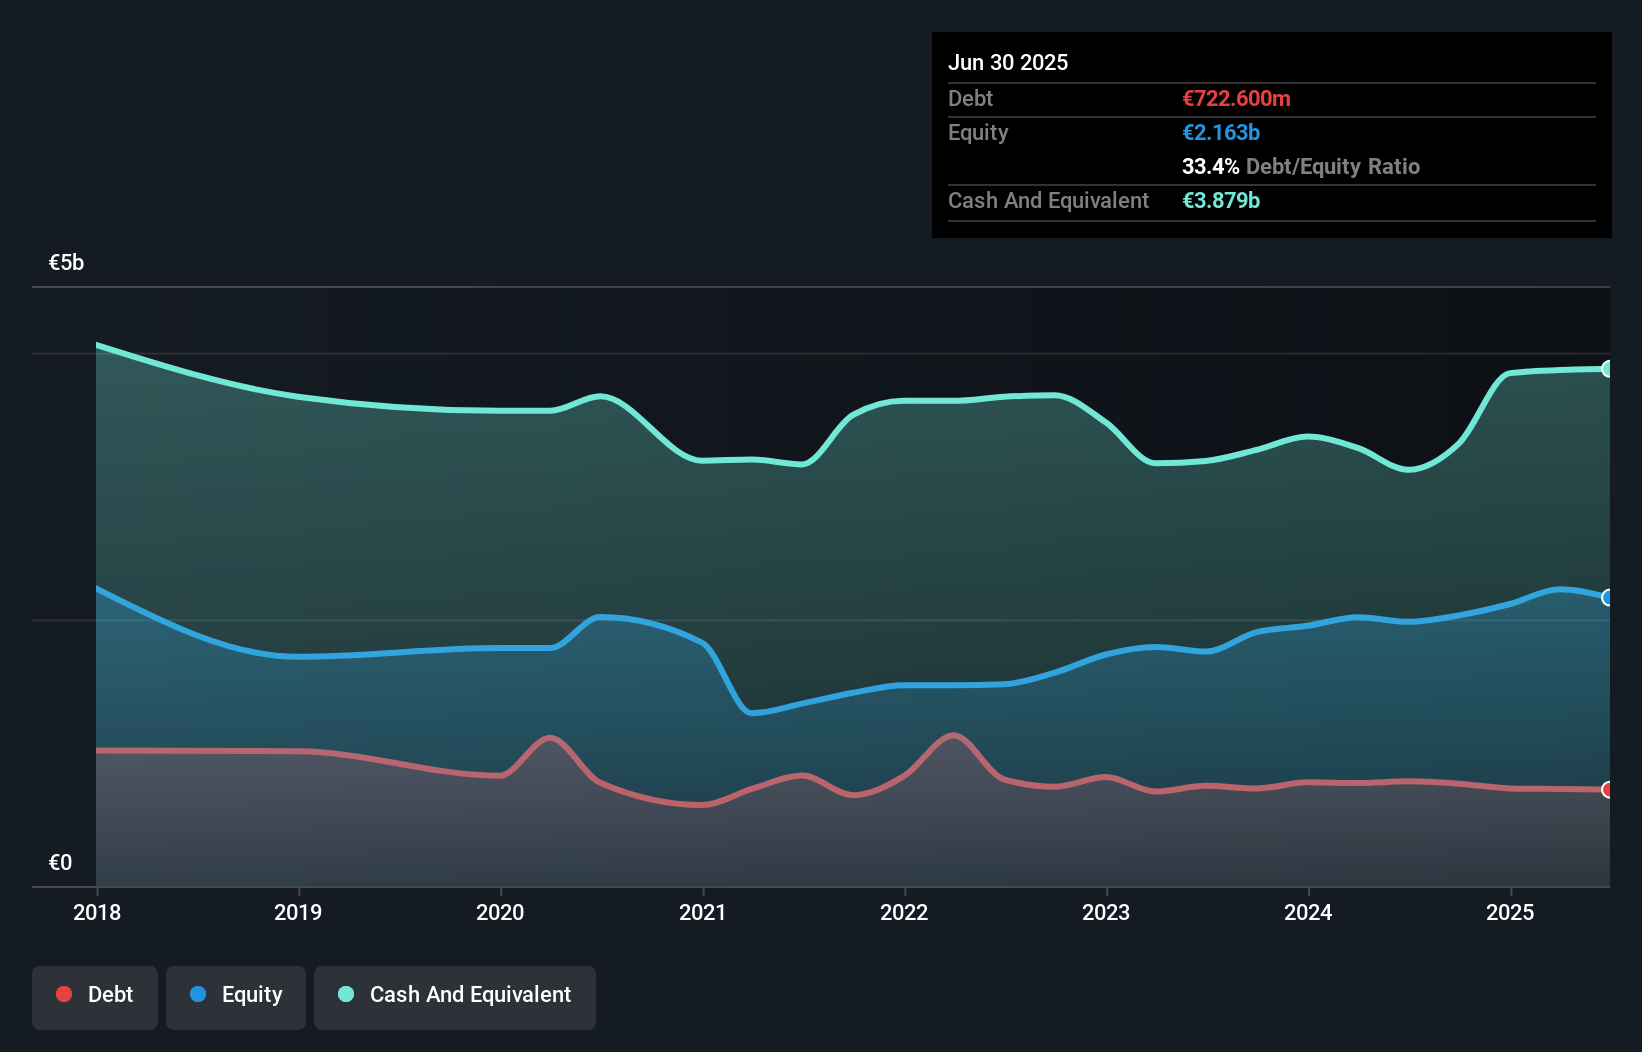Click the 2020 x-axis year label

[500, 912]
